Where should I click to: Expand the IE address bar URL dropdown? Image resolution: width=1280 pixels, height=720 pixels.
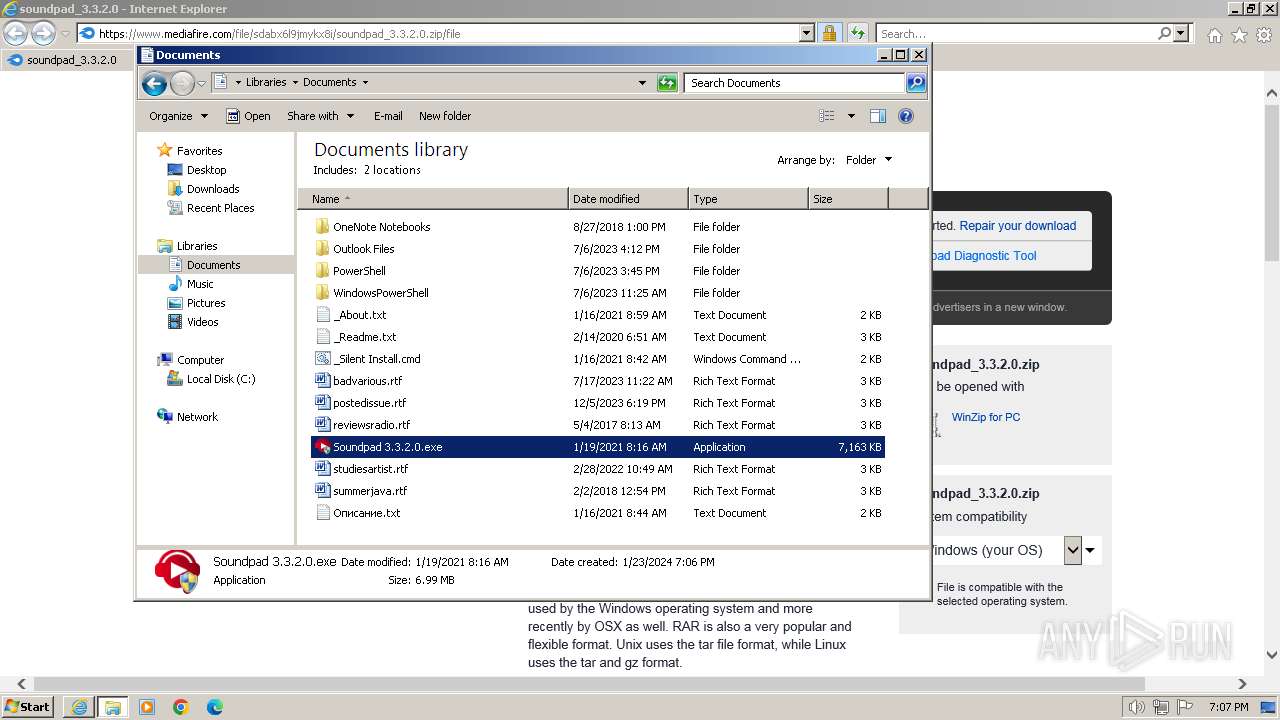pyautogui.click(x=807, y=33)
